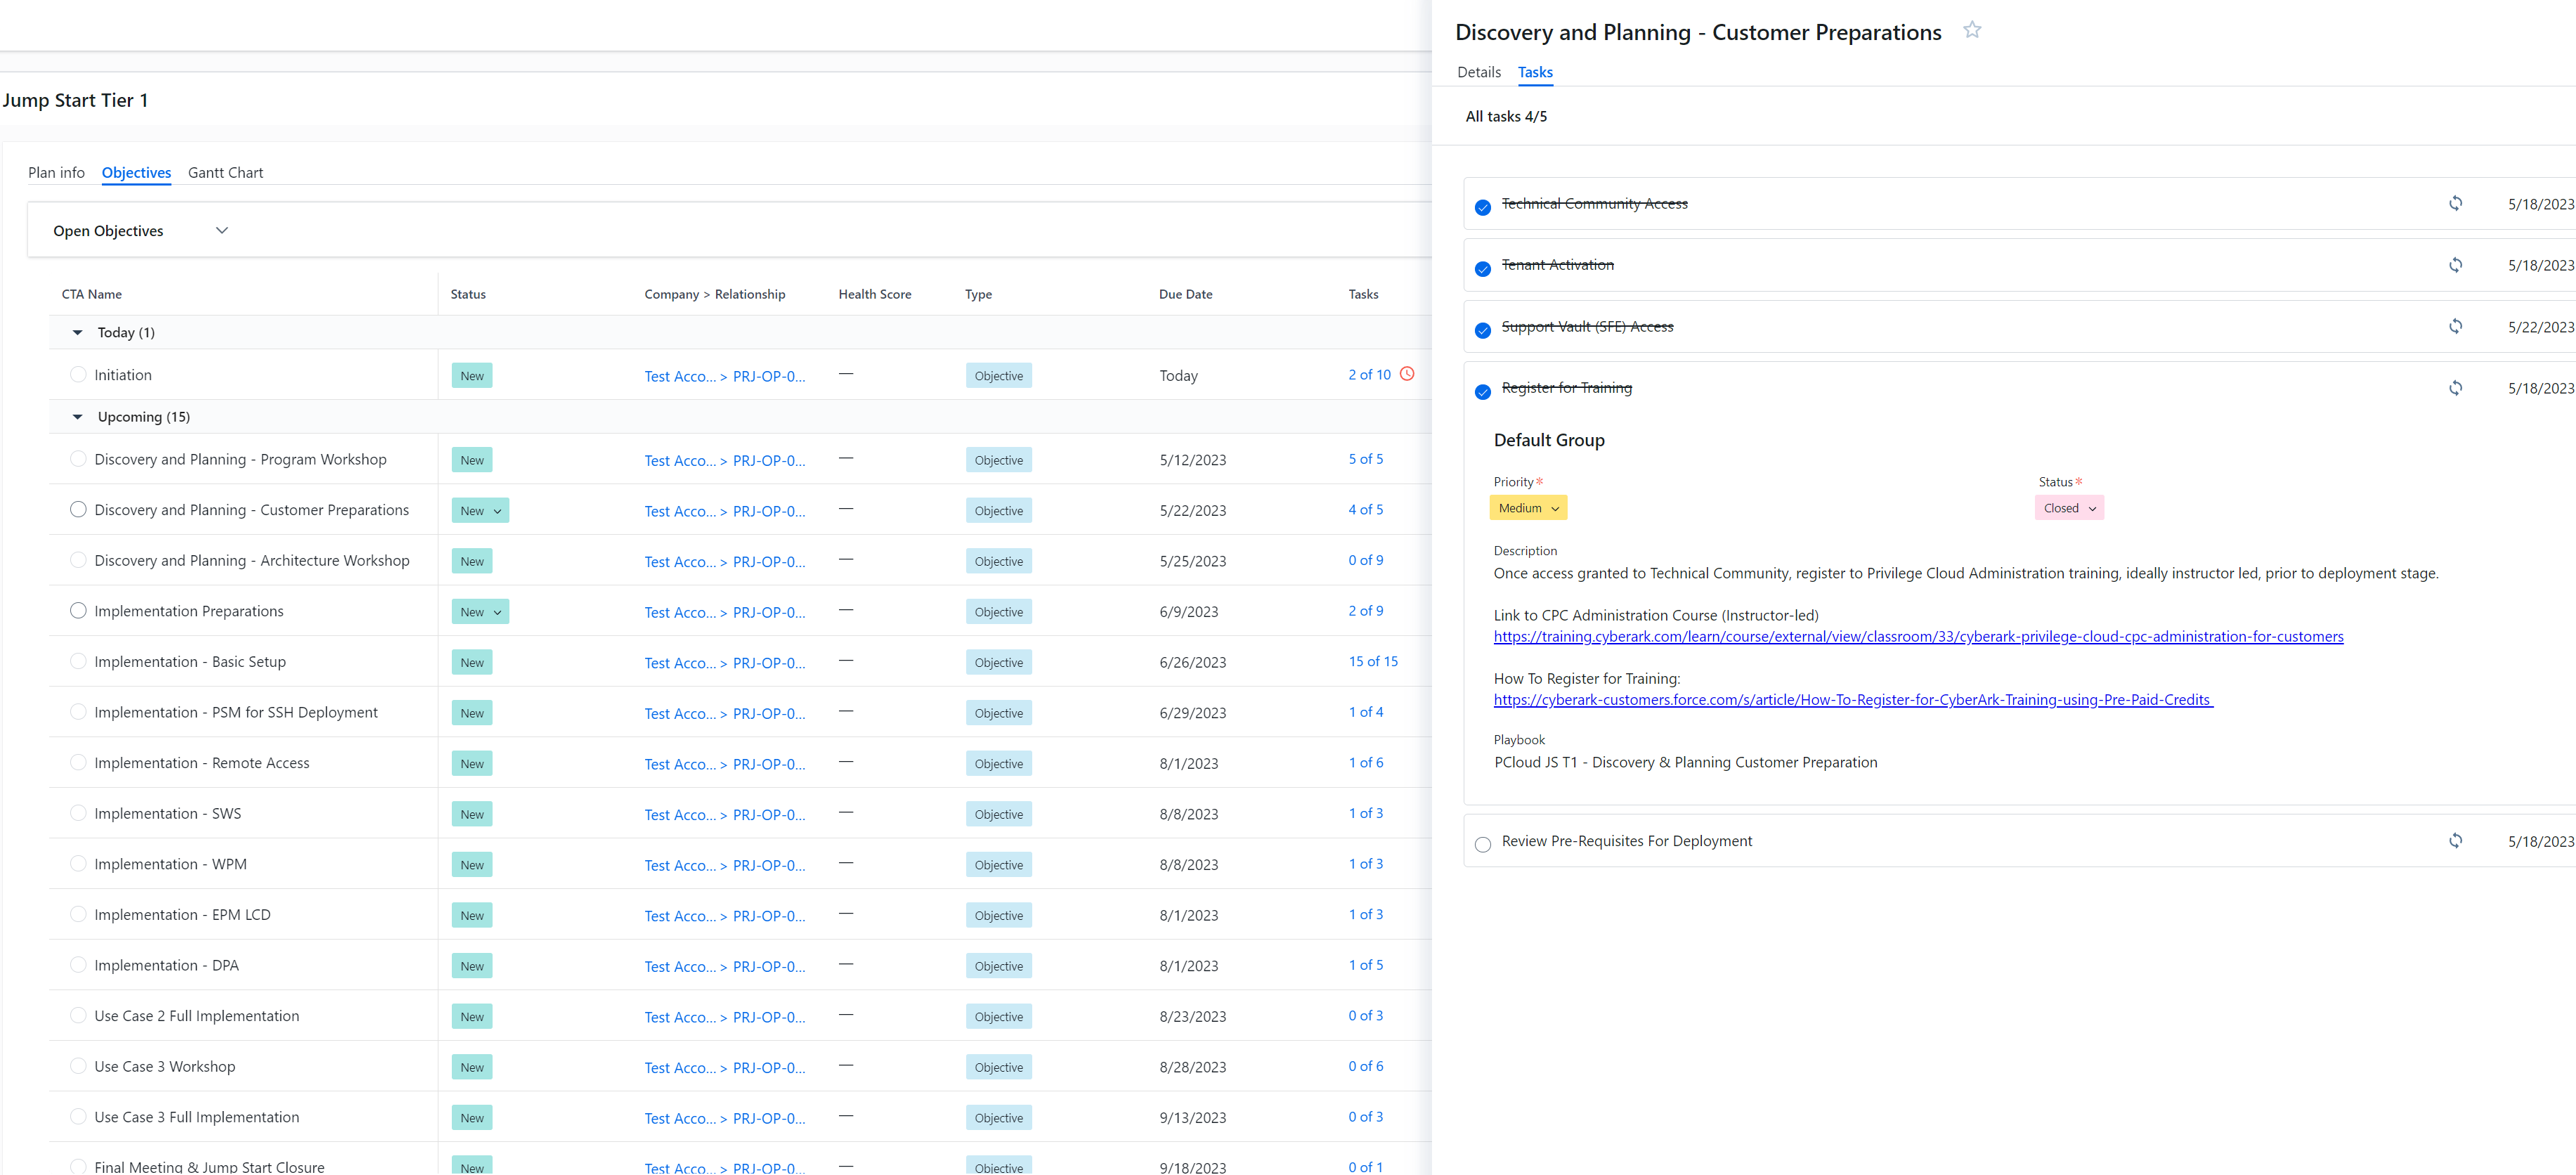Mark Review Pre-Requisites For Deployment as complete
Screen dimensions: 2576x1175
pos(1483,844)
